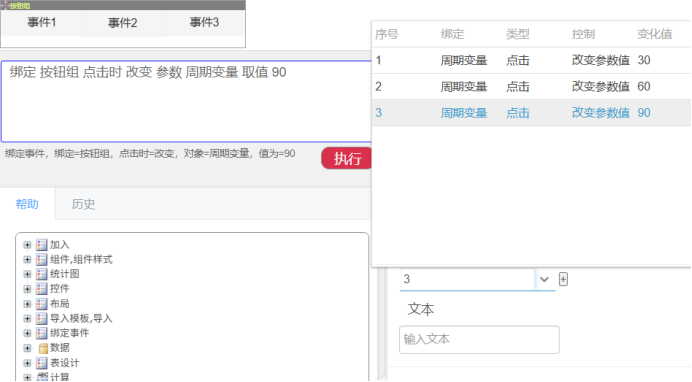Click 点击 cell in row 3
692x382 pixels.
[x=518, y=113]
